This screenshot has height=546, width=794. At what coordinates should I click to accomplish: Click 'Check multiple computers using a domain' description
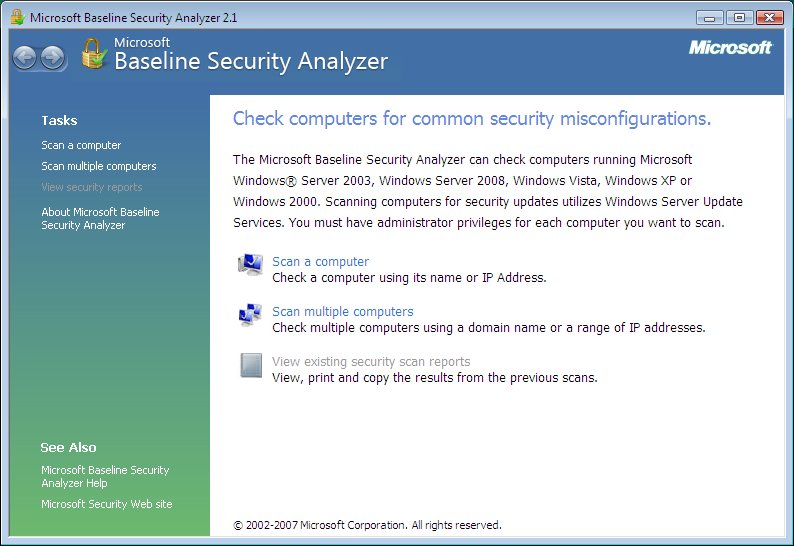point(489,328)
